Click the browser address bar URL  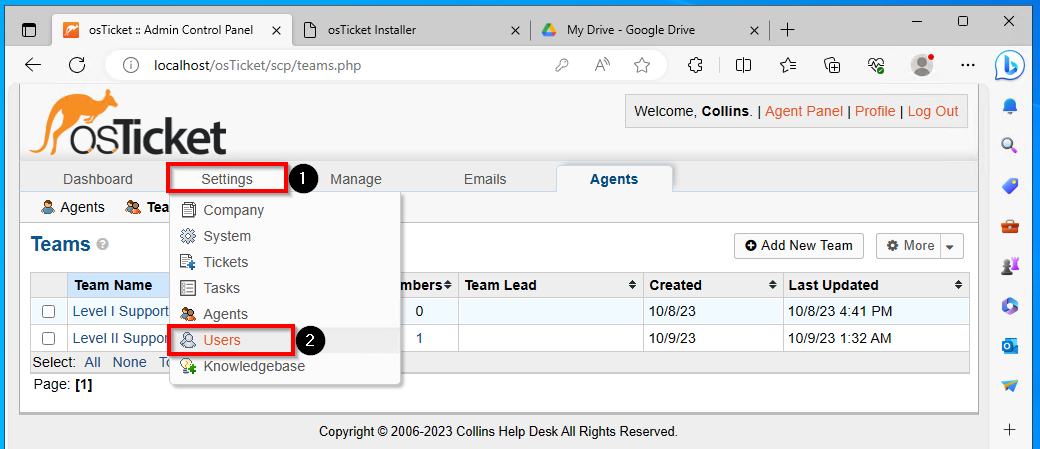coord(257,66)
